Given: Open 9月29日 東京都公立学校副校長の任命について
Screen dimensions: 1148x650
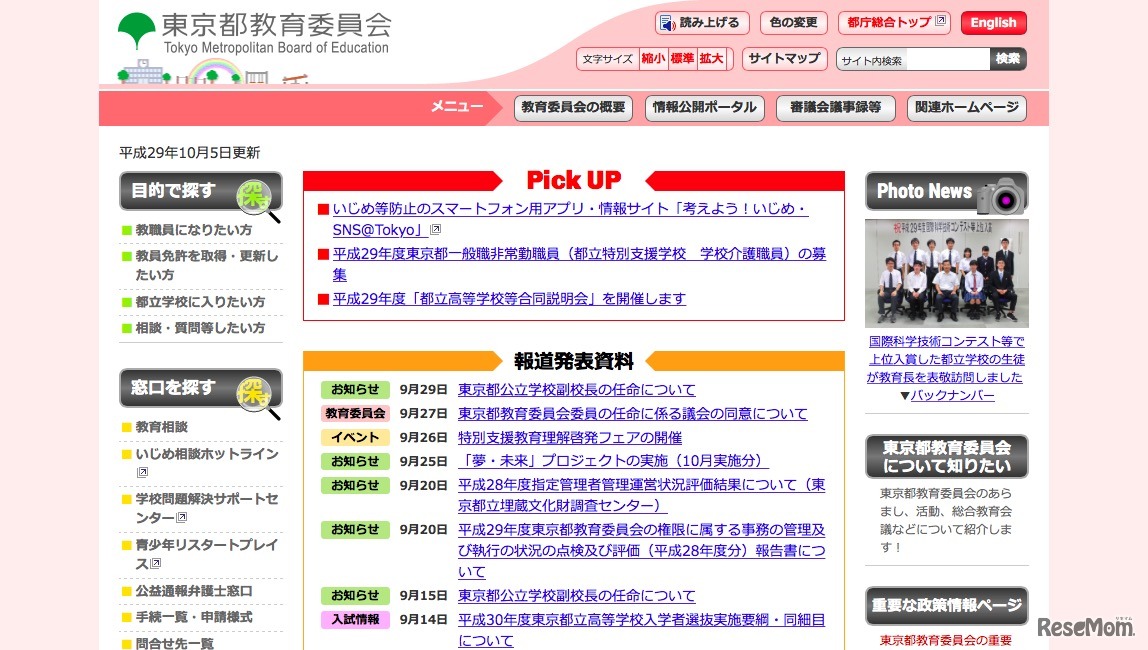Looking at the screenshot, I should click(x=576, y=390).
